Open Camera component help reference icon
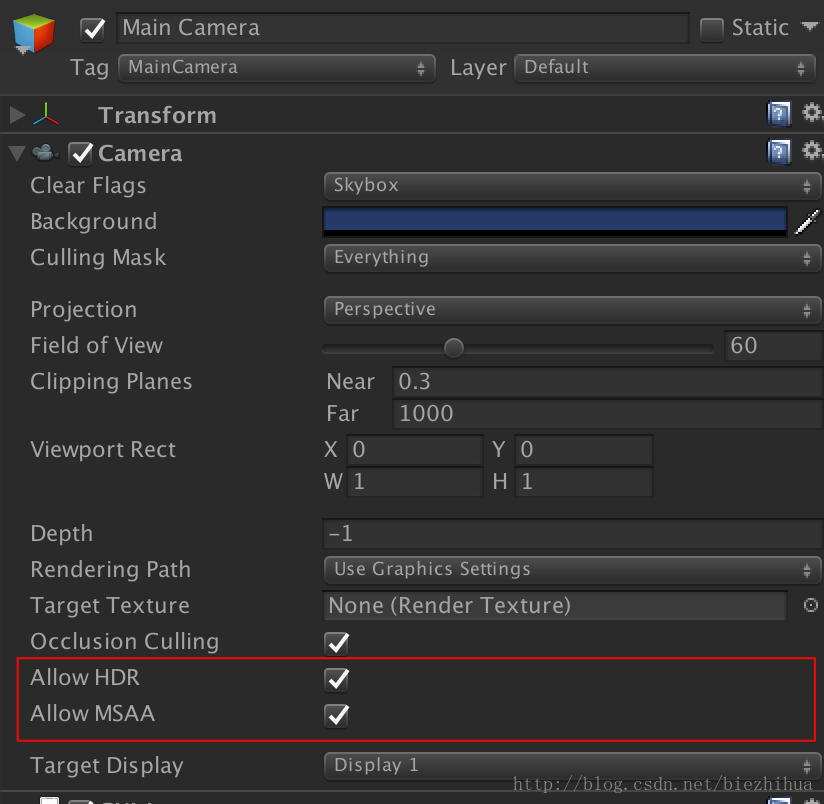 coord(779,152)
